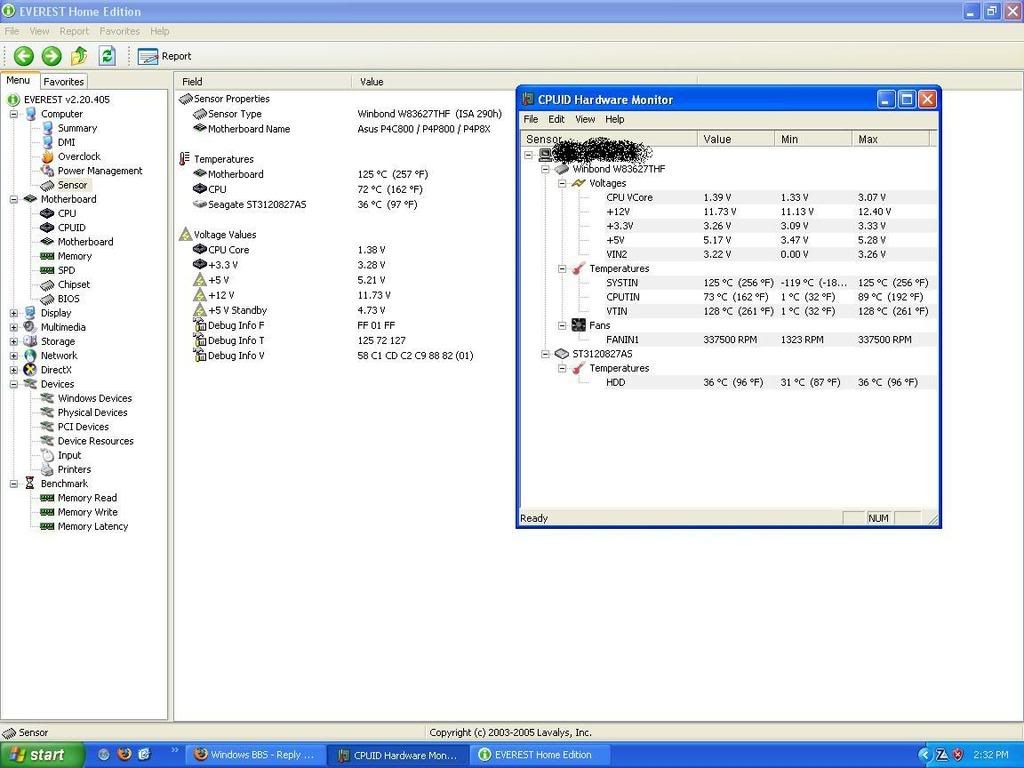Screen dimensions: 1024x768
Task: Select the Memory page icon
Action: (47, 256)
